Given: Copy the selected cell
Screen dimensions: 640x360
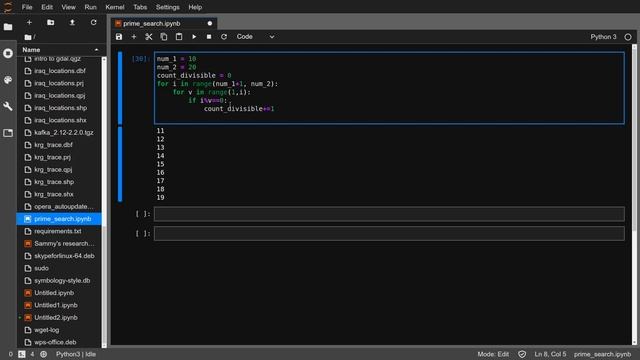Looking at the screenshot, I should pos(164,37).
